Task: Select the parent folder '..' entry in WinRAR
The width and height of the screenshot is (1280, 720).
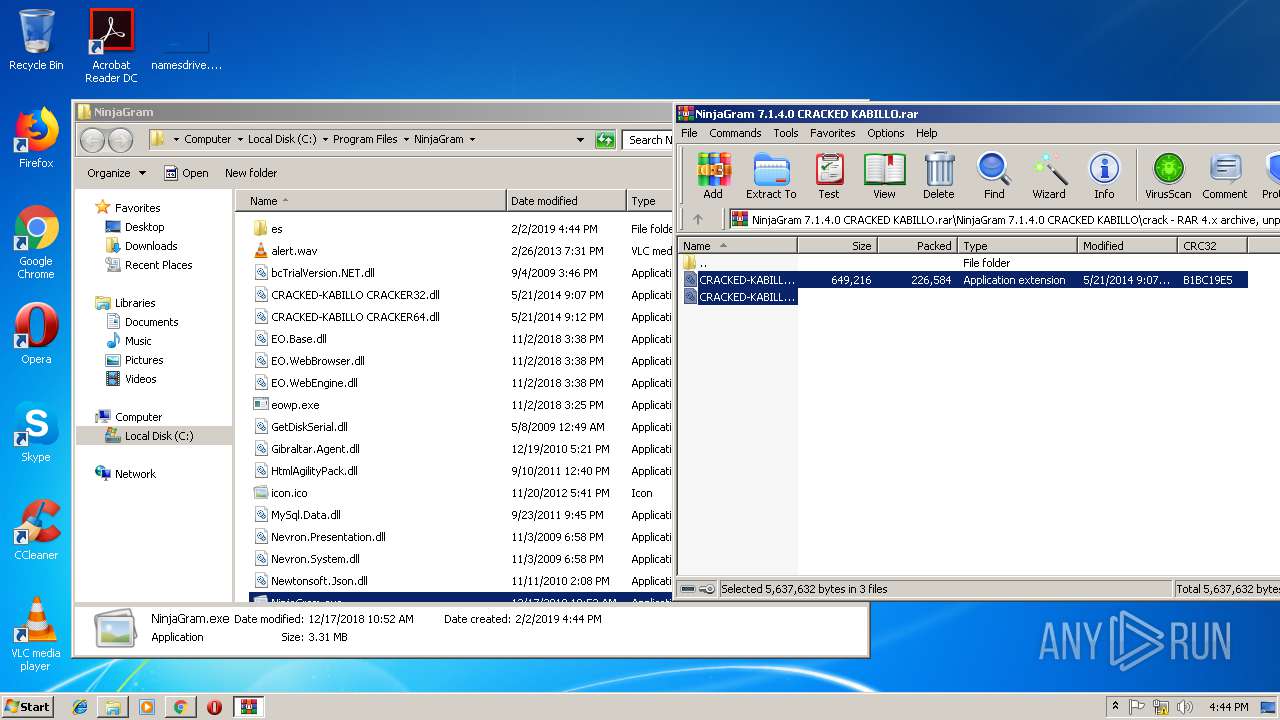Action: click(x=703, y=263)
